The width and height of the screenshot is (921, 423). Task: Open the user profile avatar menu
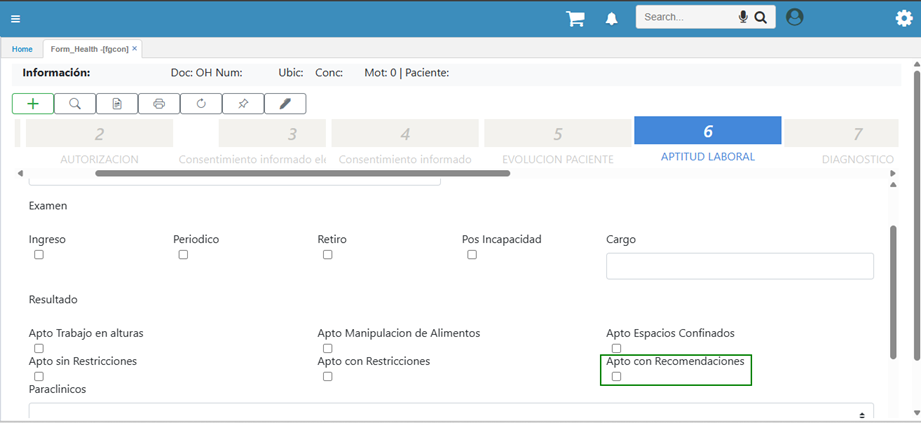794,17
